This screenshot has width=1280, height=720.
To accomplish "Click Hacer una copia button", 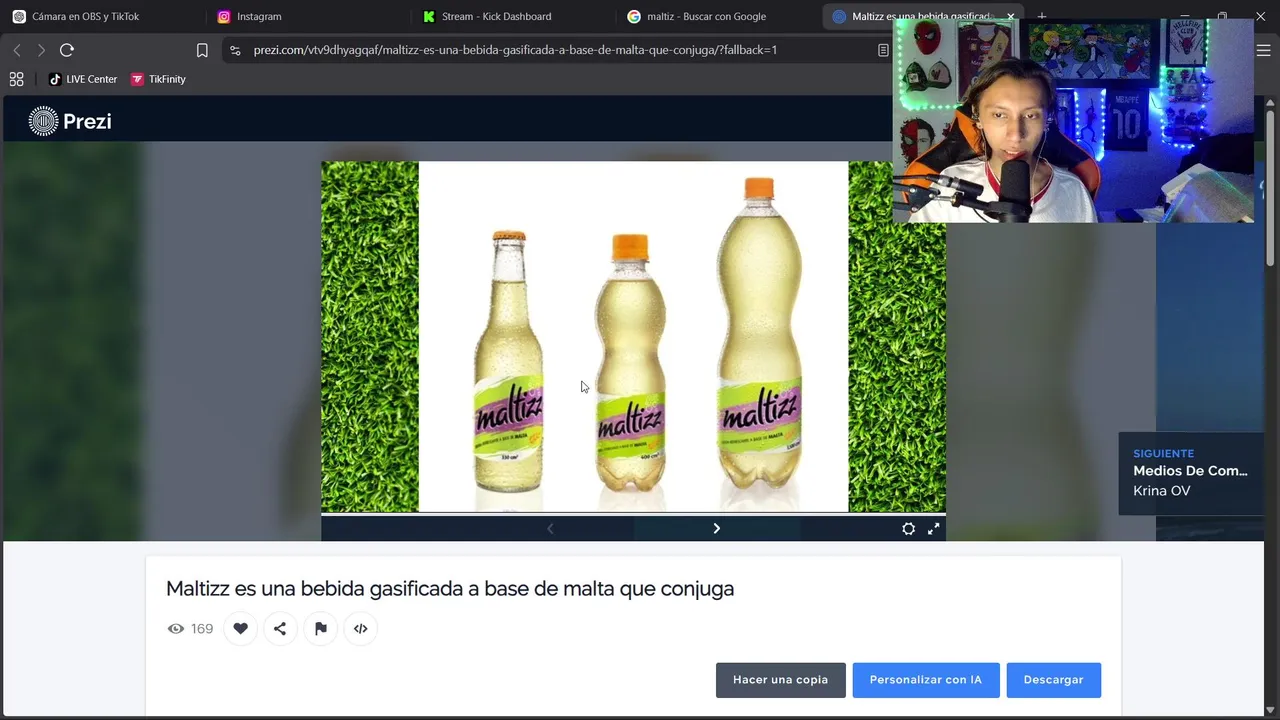I will 780,680.
